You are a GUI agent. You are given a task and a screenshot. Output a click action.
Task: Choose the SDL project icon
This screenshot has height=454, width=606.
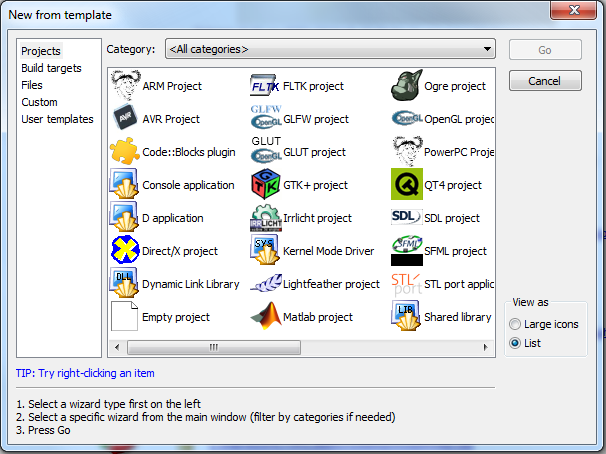tap(407, 216)
